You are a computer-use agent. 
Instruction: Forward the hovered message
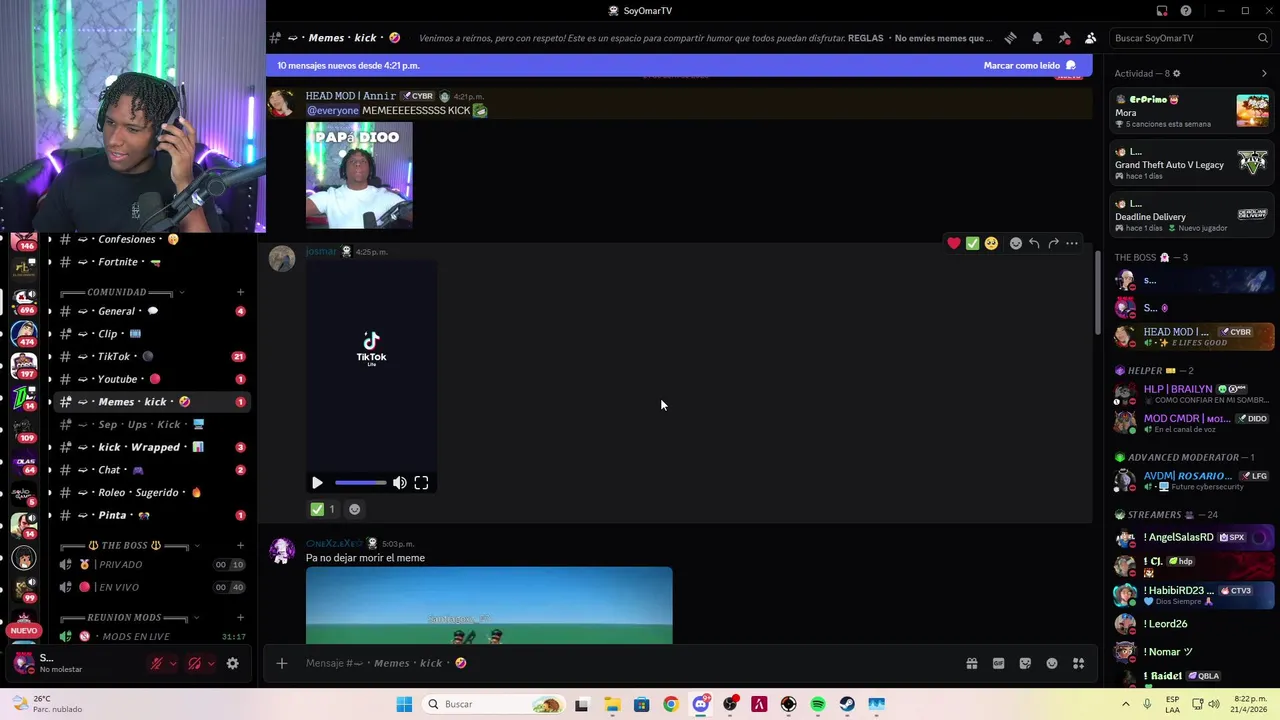pyautogui.click(x=1053, y=243)
